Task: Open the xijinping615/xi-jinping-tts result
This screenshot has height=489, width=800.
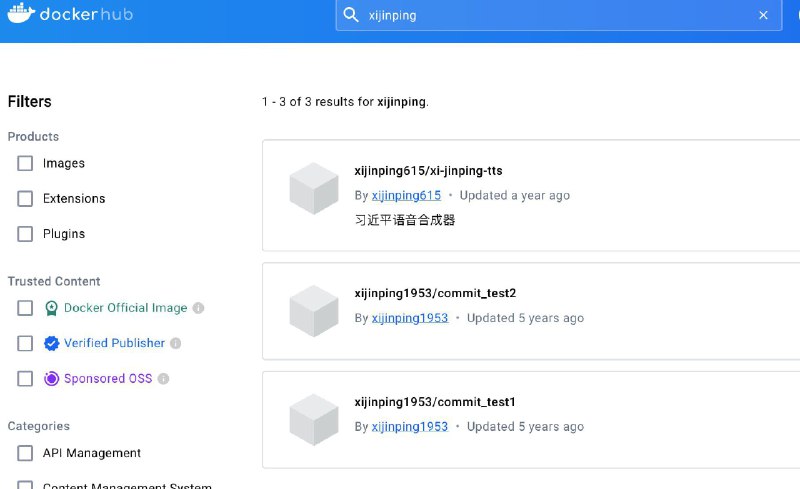Action: 428,170
